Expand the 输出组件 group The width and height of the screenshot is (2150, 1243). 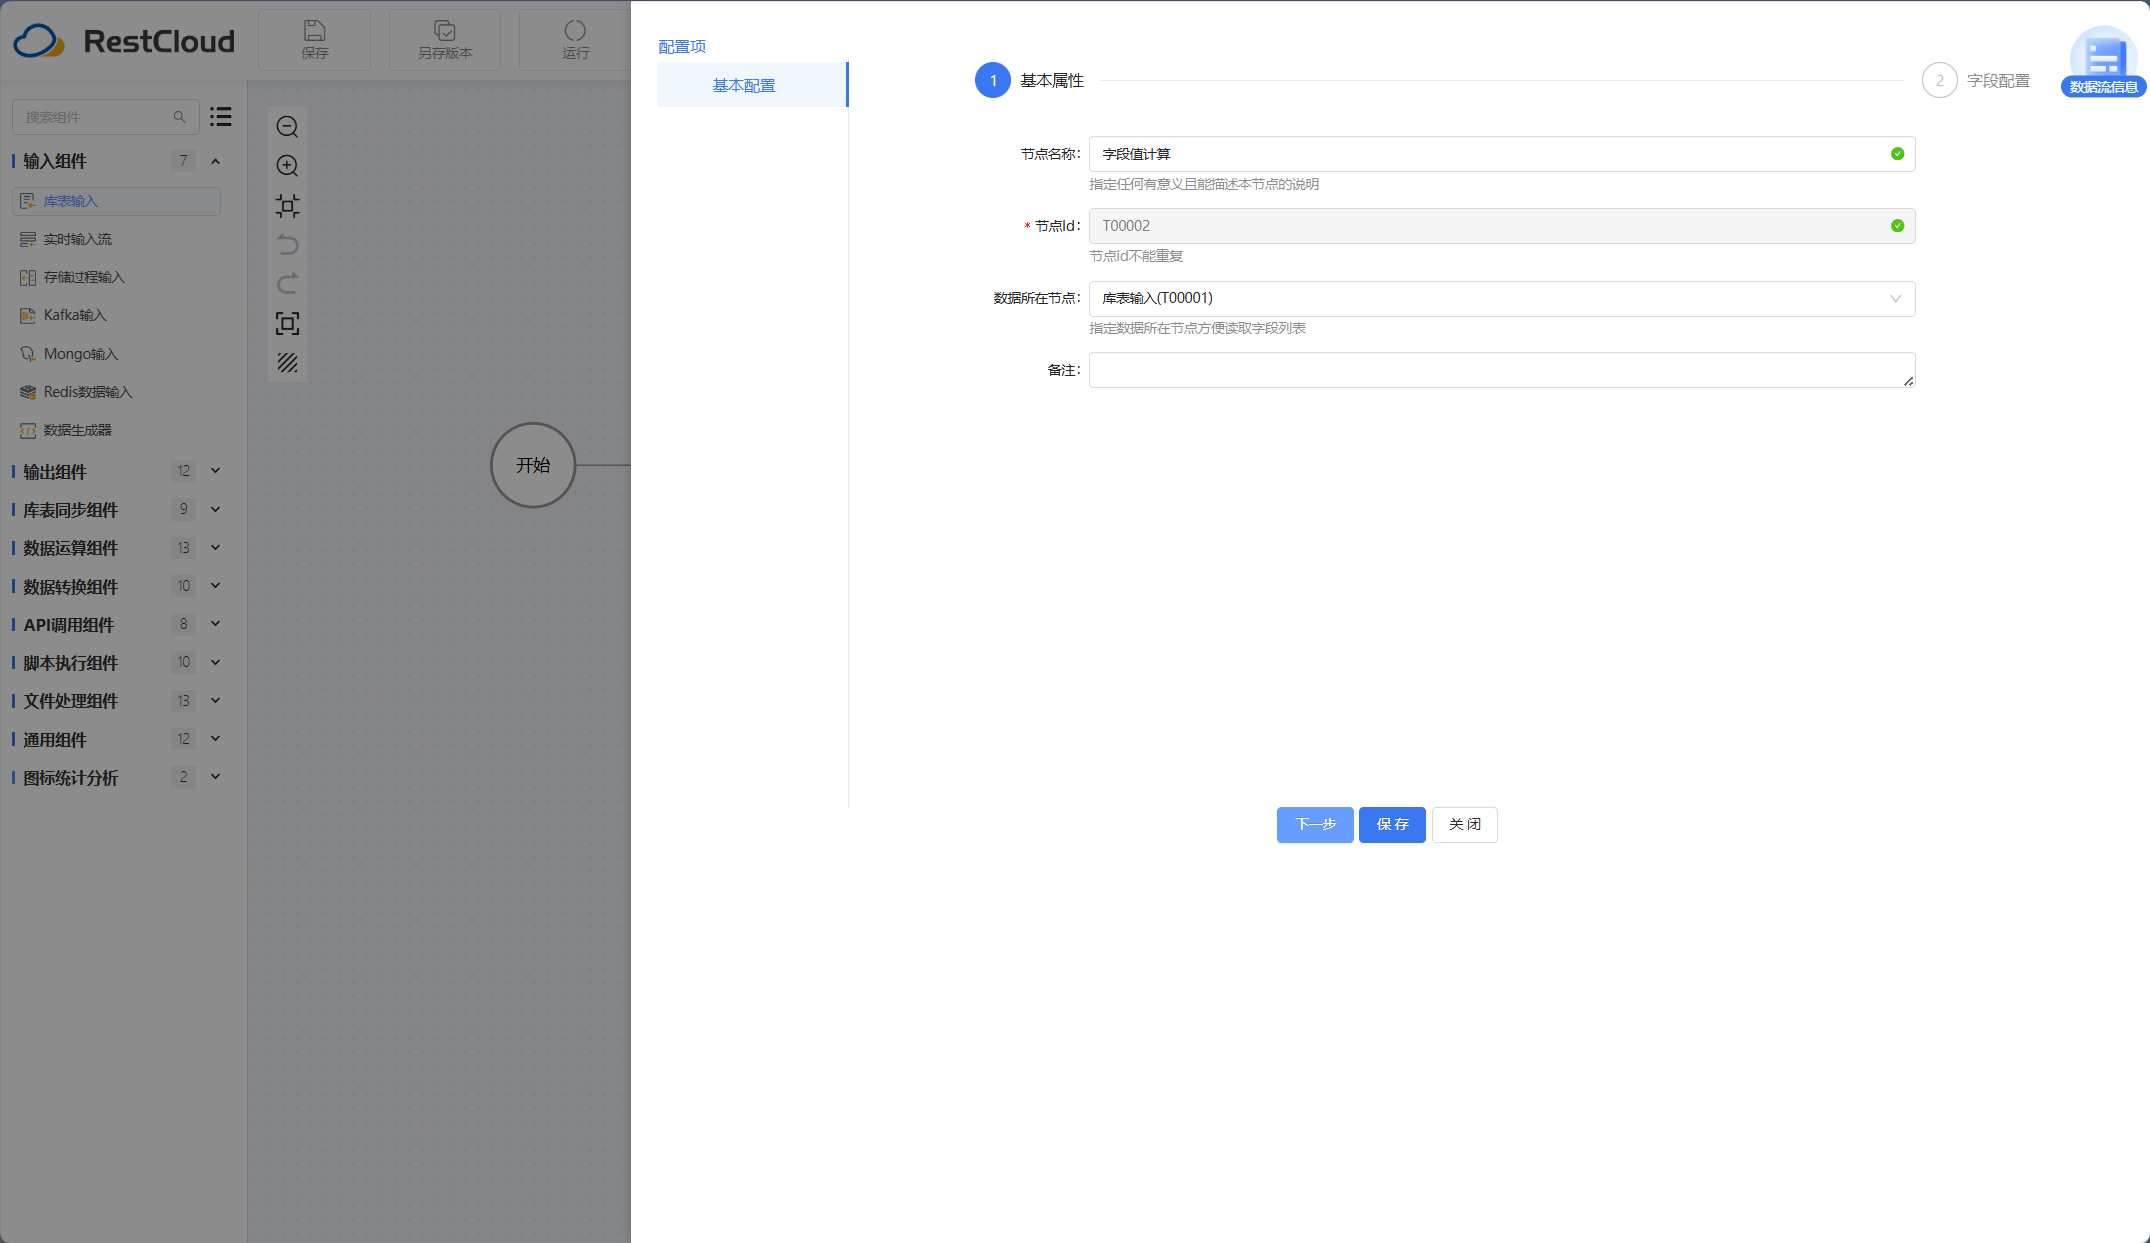pos(215,471)
